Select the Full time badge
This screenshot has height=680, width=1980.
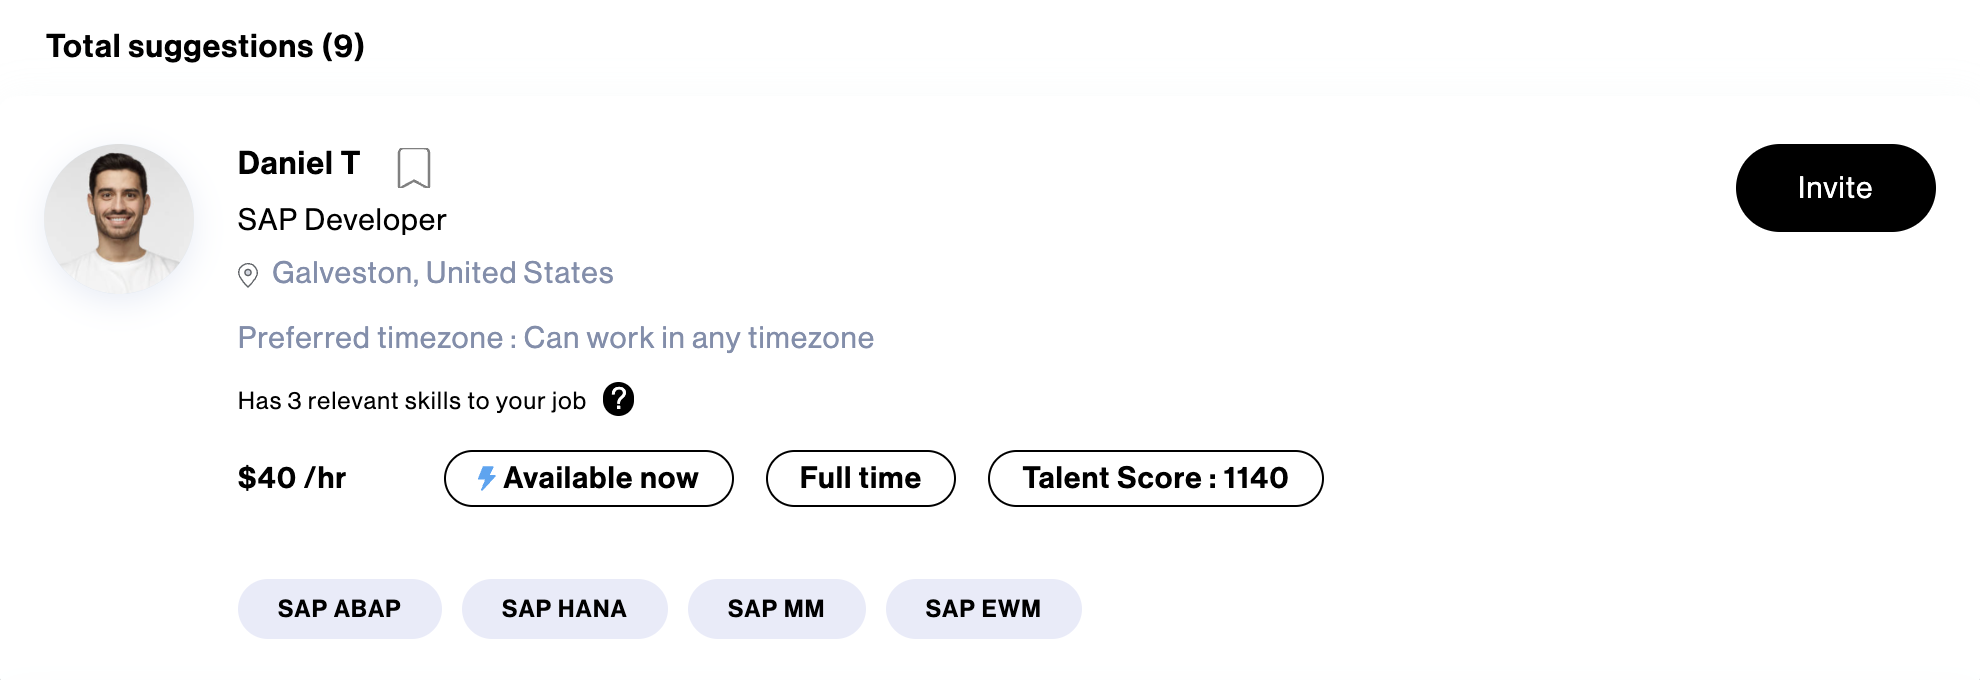860,478
